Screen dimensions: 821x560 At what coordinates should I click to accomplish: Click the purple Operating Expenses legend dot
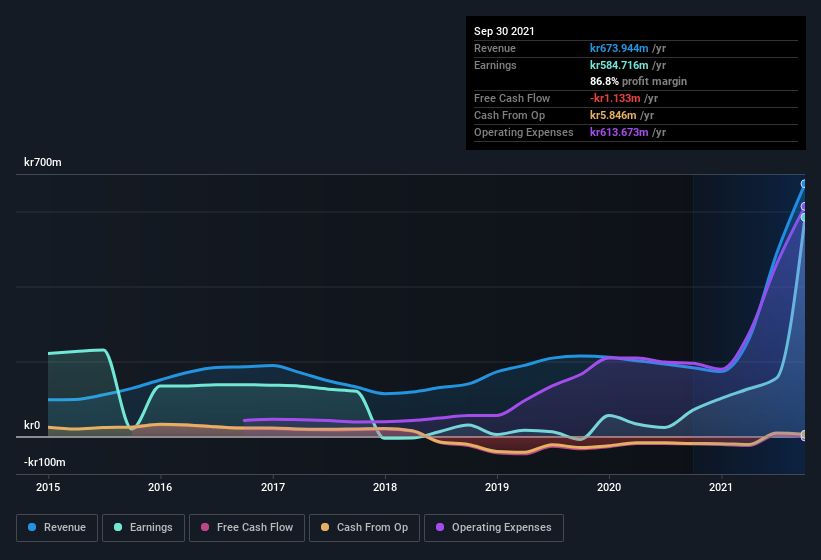point(441,527)
